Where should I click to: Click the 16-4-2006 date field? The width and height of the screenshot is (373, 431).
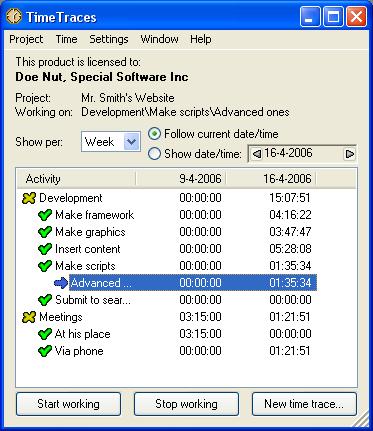pyautogui.click(x=302, y=154)
